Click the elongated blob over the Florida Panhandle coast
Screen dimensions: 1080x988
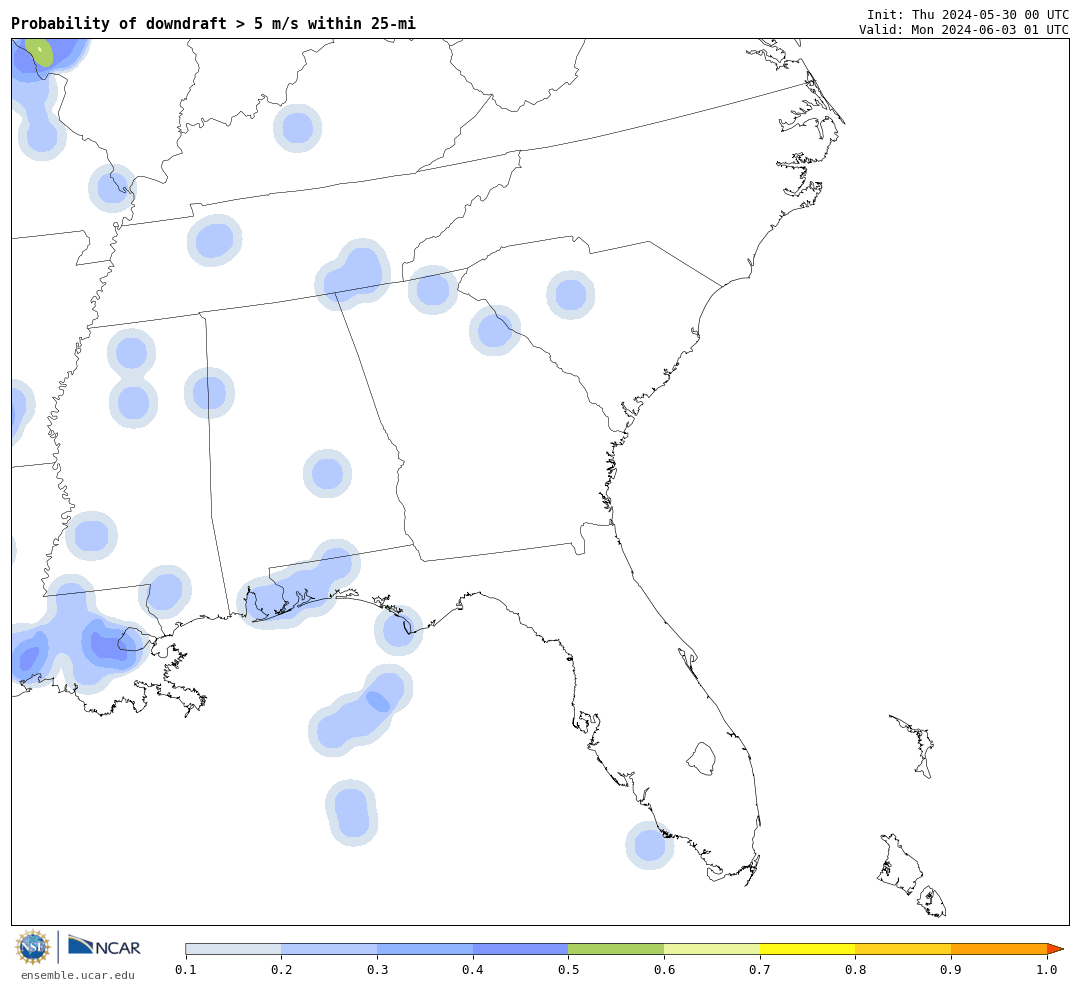click(x=300, y=584)
